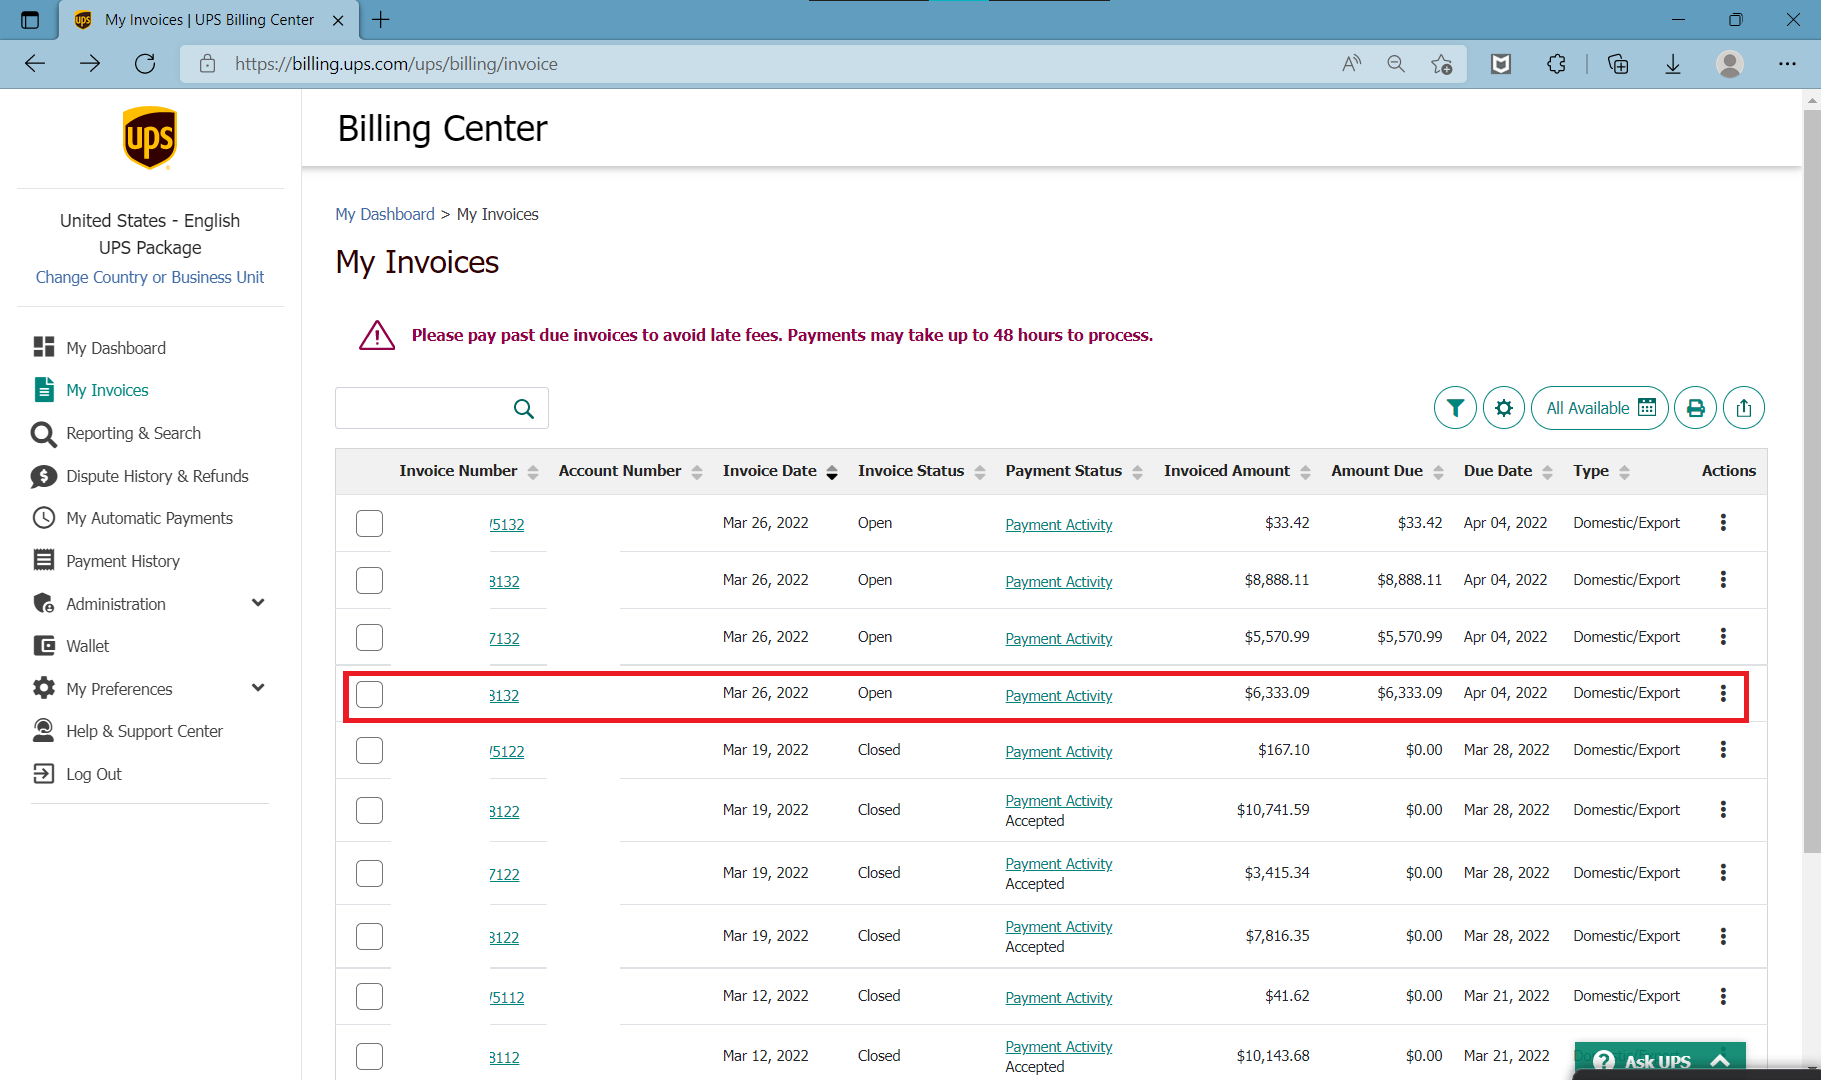This screenshot has height=1080, width=1825.
Task: Click the search magnifier icon
Action: coord(523,409)
